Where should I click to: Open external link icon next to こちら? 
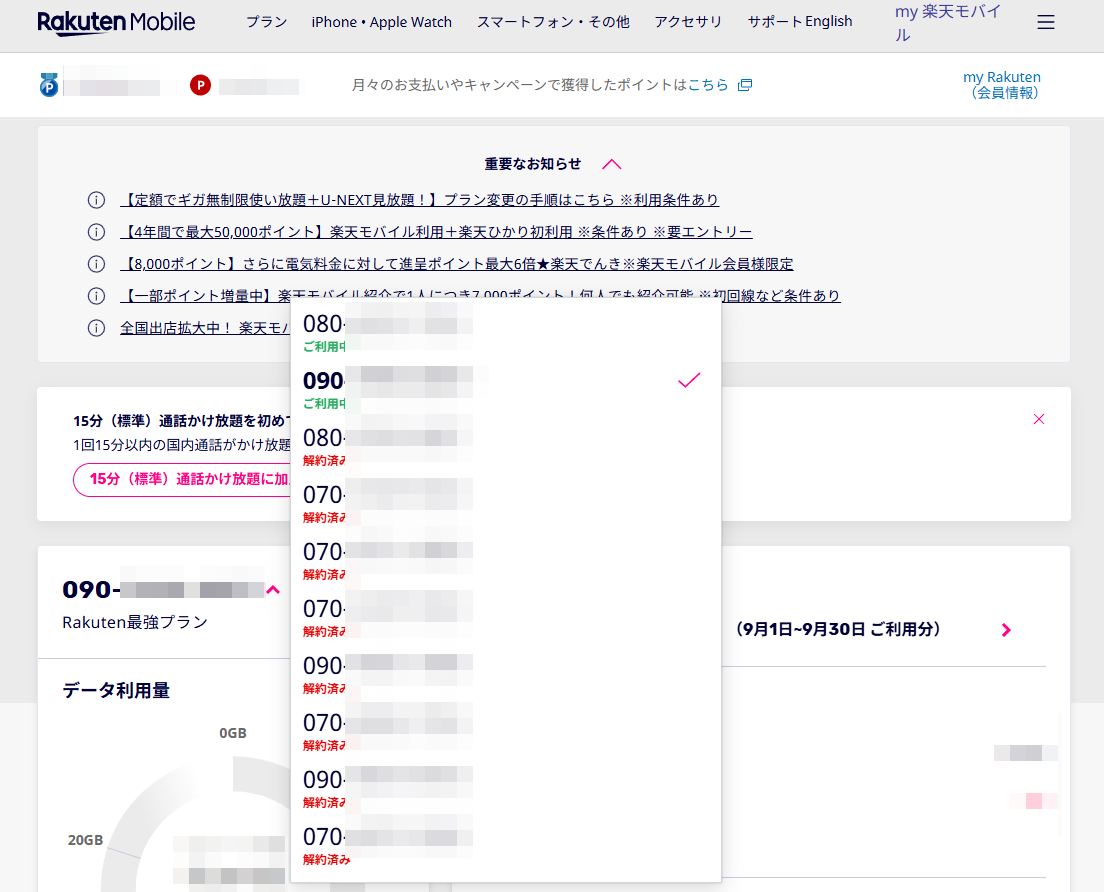point(745,85)
